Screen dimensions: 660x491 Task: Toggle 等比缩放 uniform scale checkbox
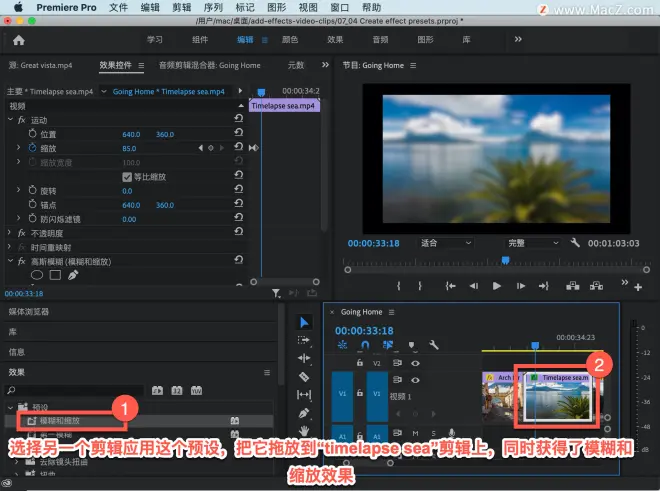pos(127,177)
